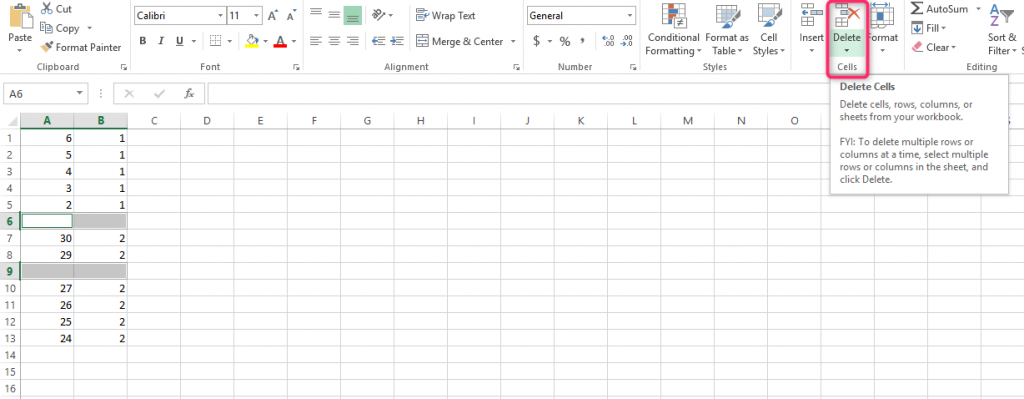Viewport: 1024px width, 399px height.
Task: Decrease font size with the small A
Action: tap(290, 16)
